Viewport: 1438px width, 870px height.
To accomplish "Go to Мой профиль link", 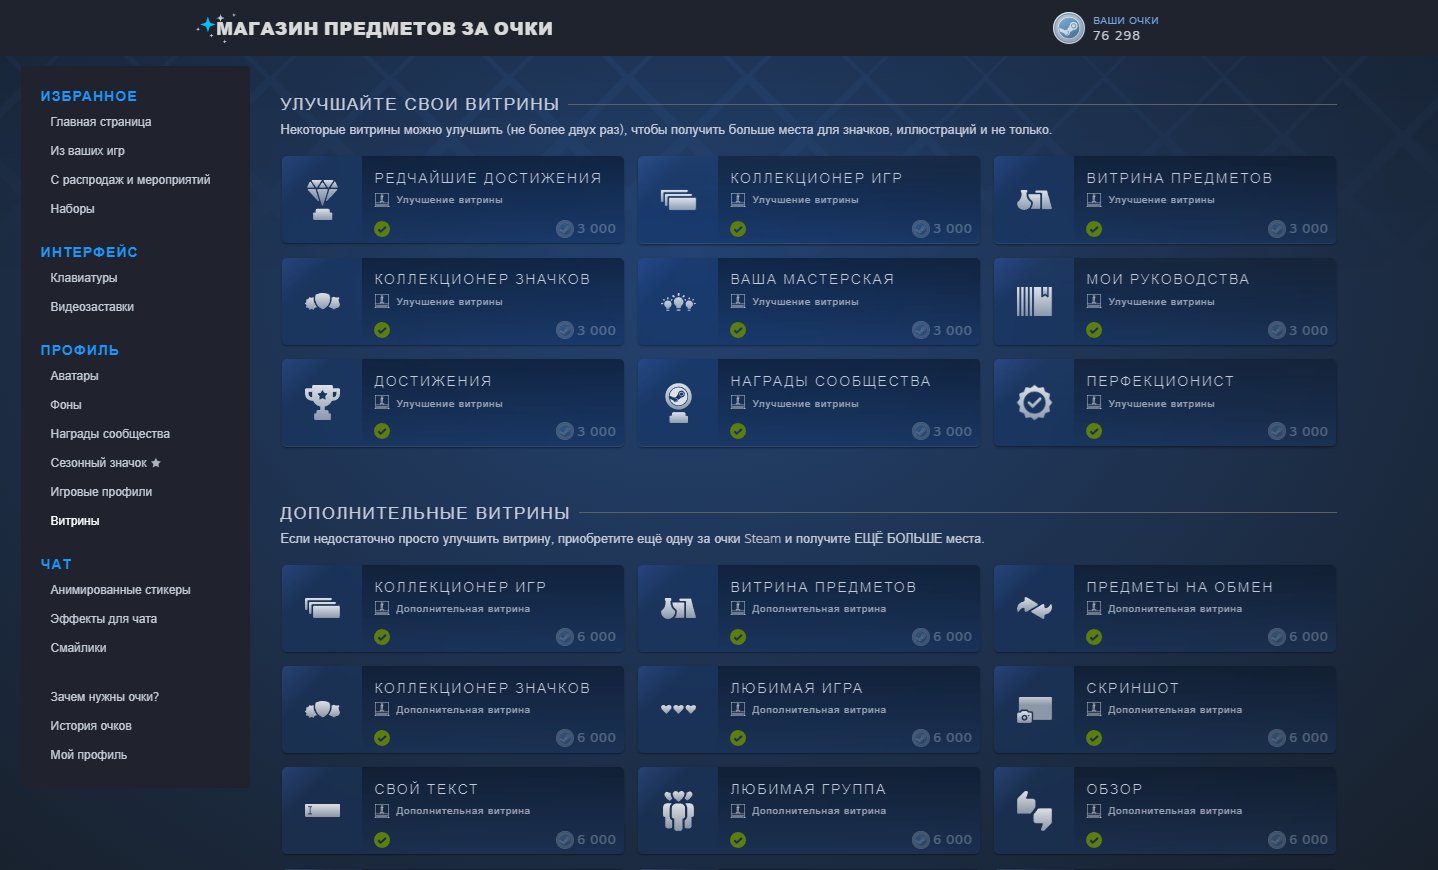I will click(89, 755).
